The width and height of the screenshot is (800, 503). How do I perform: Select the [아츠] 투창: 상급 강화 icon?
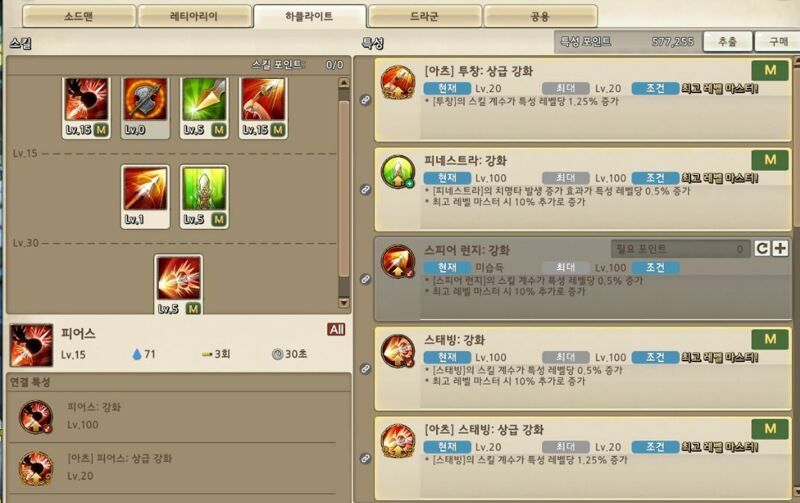click(398, 82)
